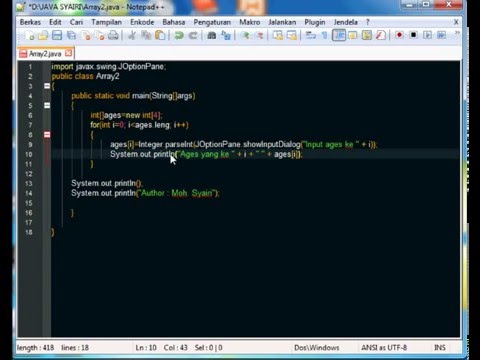
Task: Open the Cari menu
Action: click(76, 22)
